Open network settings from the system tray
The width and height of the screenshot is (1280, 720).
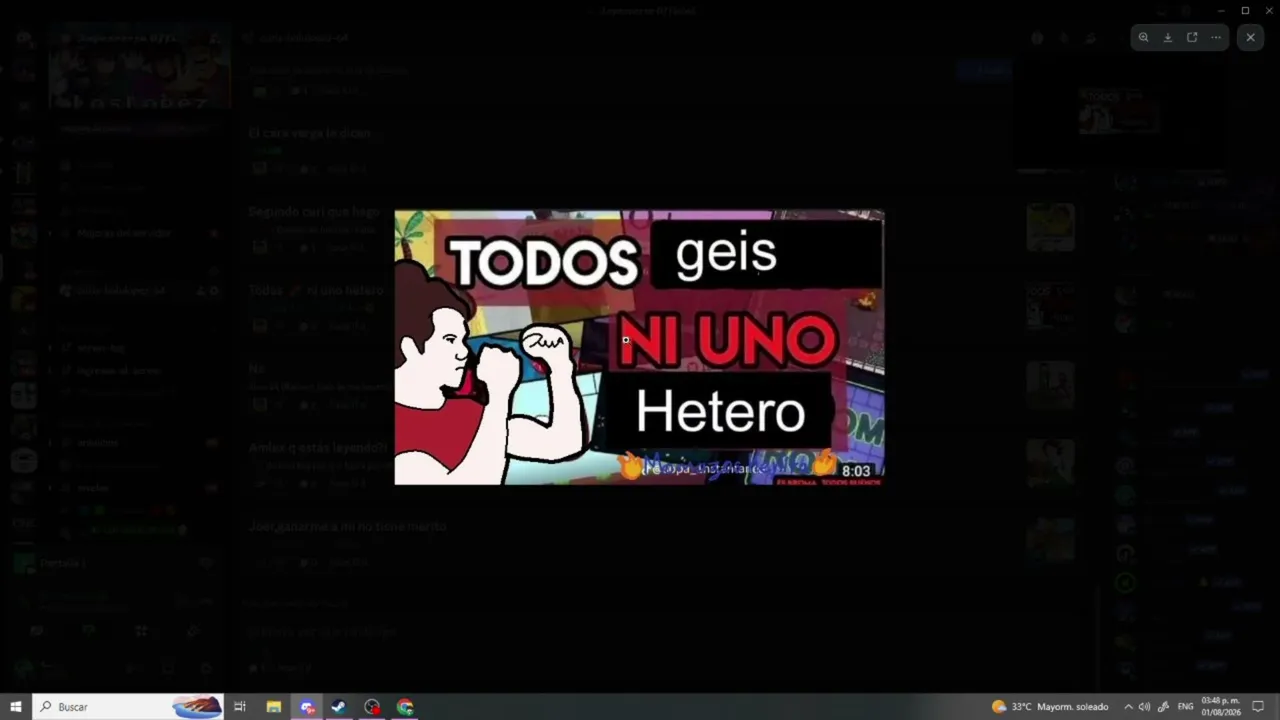(x=1163, y=707)
